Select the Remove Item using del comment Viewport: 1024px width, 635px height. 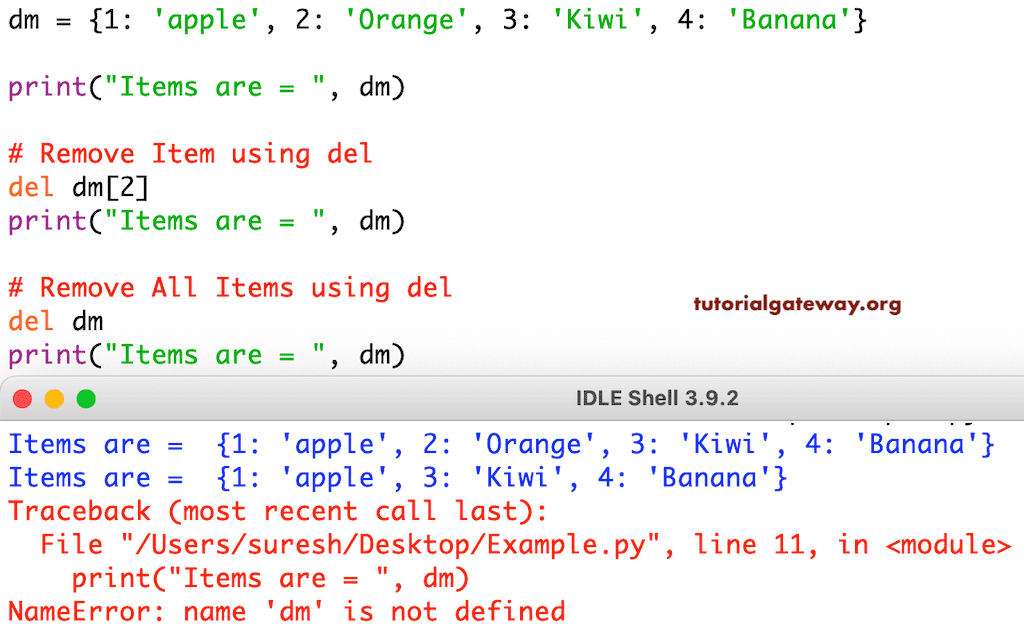190,154
